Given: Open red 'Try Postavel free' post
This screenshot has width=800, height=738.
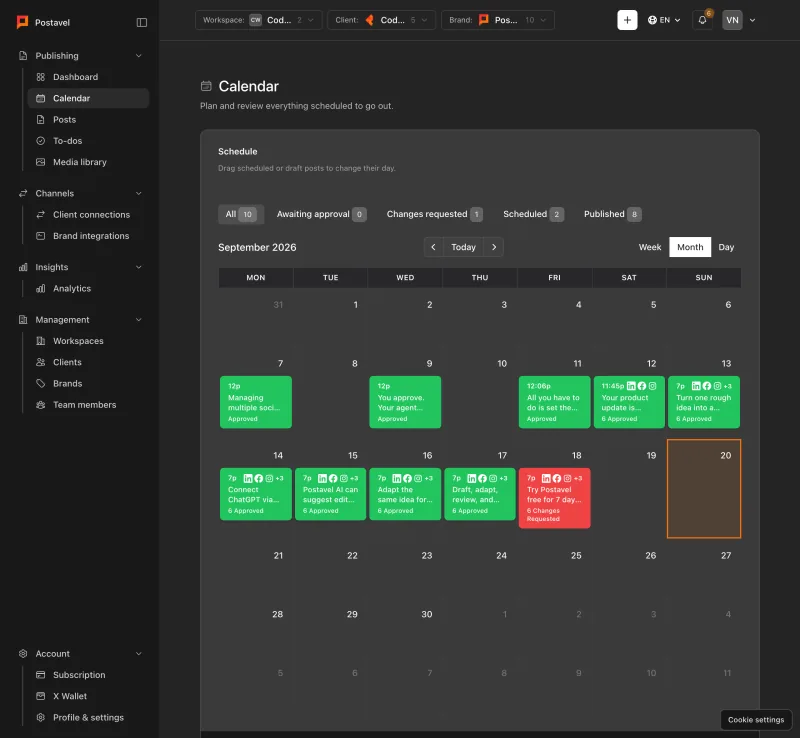Looking at the screenshot, I should coord(555,498).
